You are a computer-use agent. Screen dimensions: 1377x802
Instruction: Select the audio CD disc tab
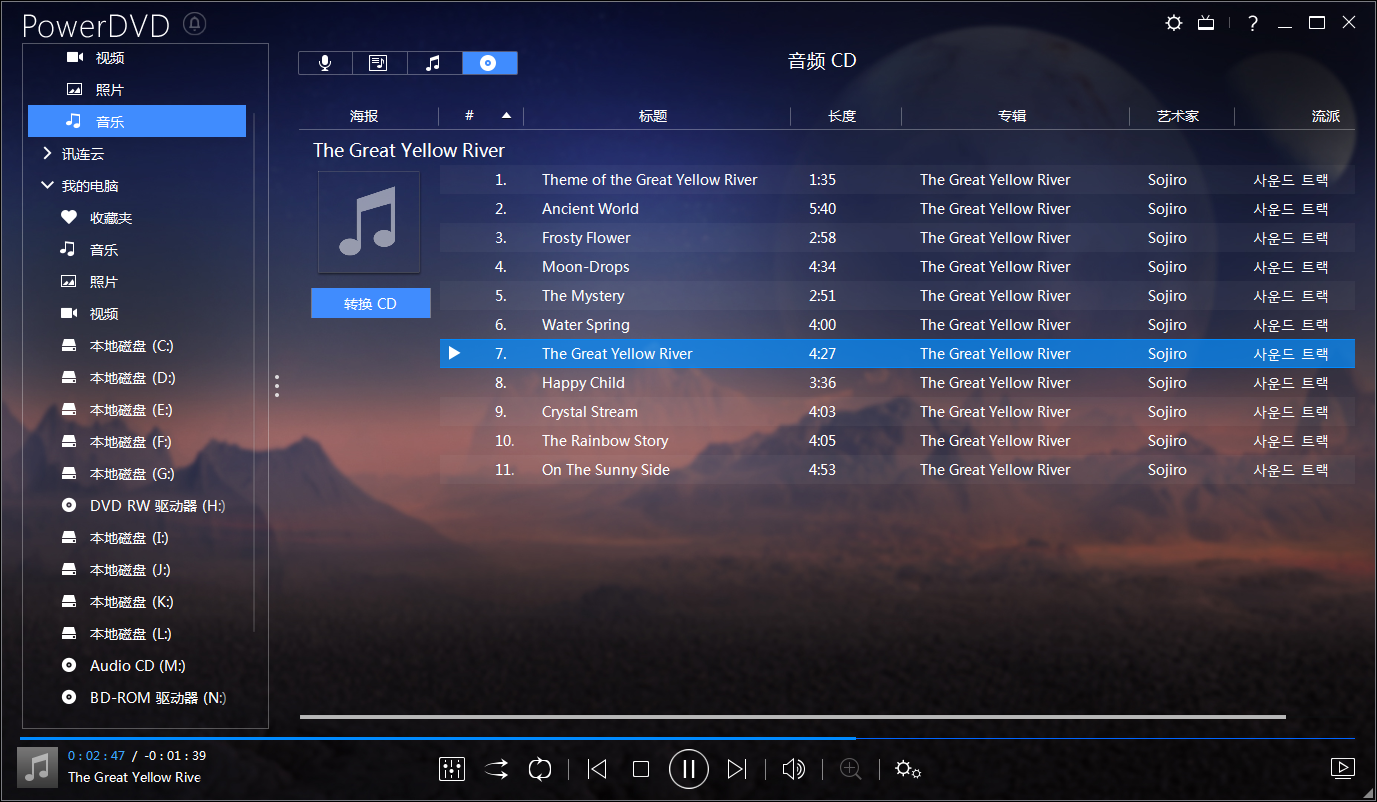tap(489, 63)
